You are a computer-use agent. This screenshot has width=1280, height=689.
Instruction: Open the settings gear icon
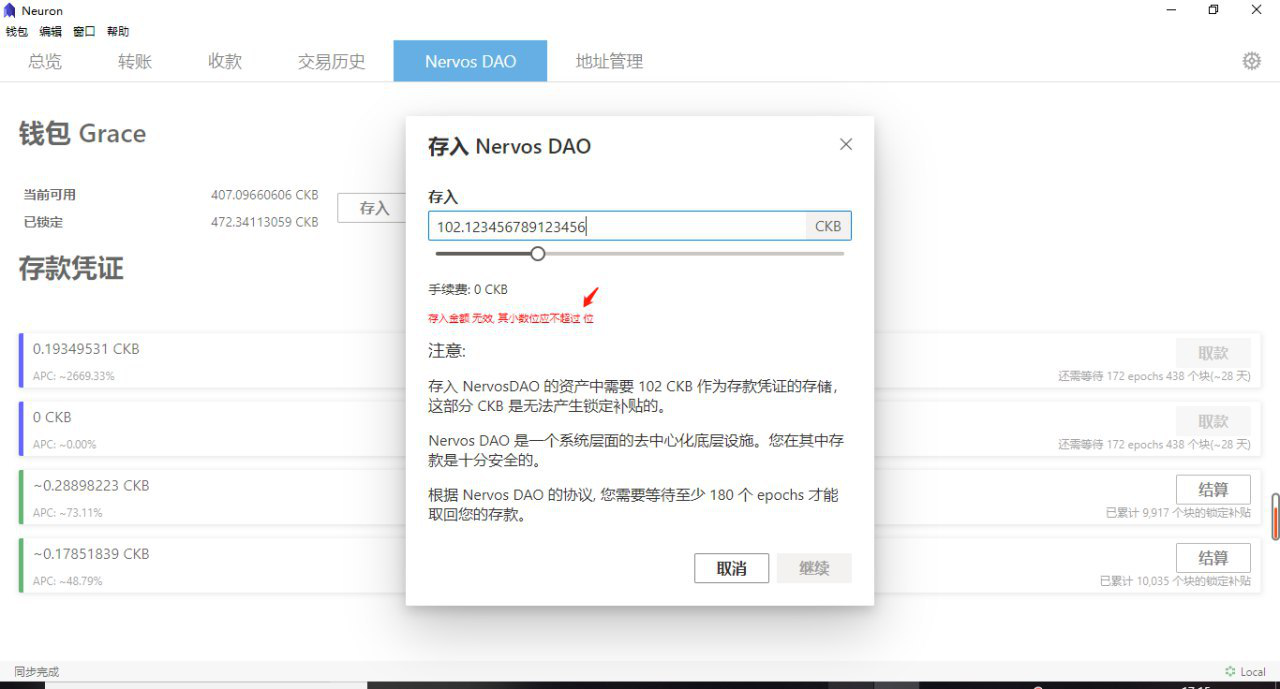pos(1251,61)
